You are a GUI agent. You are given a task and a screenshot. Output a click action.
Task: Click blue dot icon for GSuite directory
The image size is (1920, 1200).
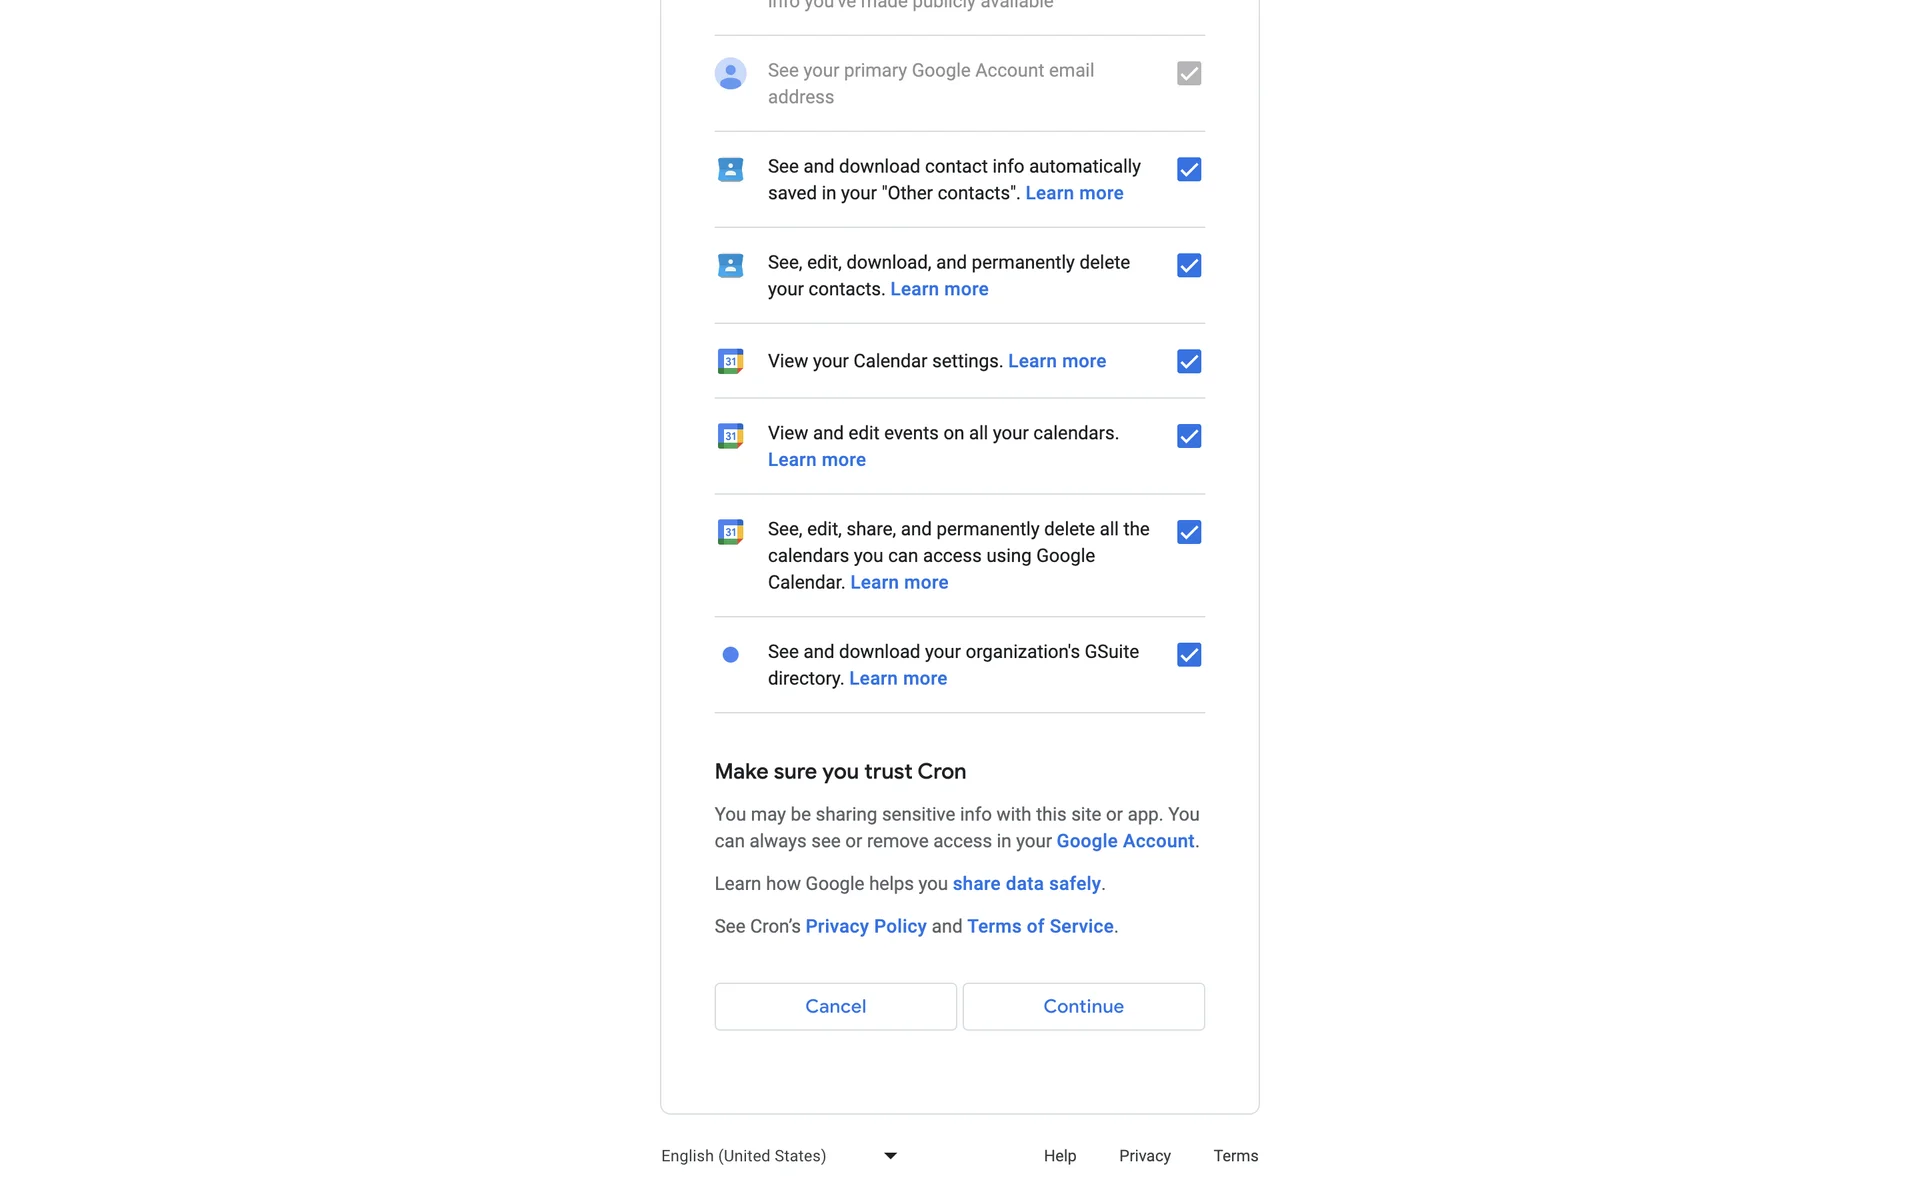pyautogui.click(x=730, y=655)
